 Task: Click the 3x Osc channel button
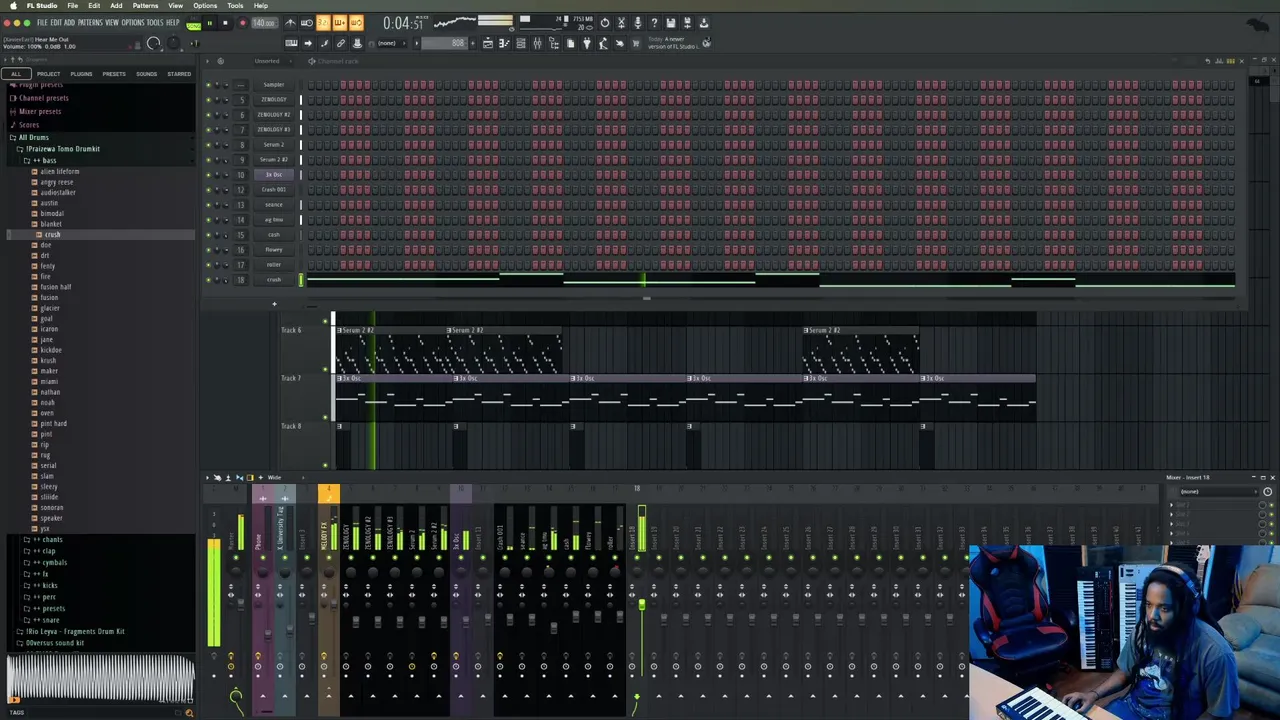coord(273,174)
